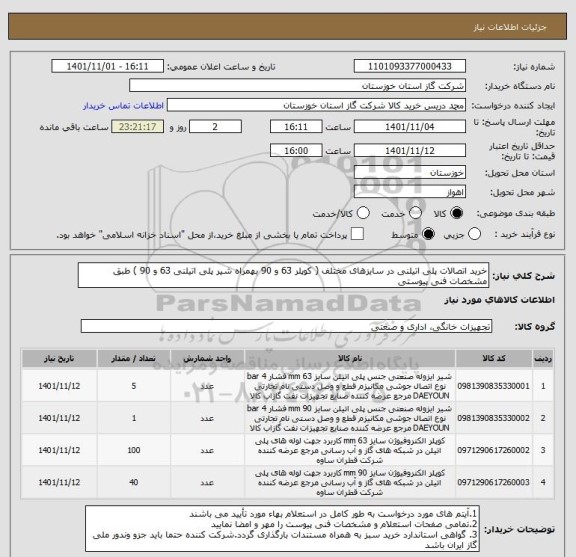
Task: Select the جزیی purchase process radio
Action: click(475, 234)
